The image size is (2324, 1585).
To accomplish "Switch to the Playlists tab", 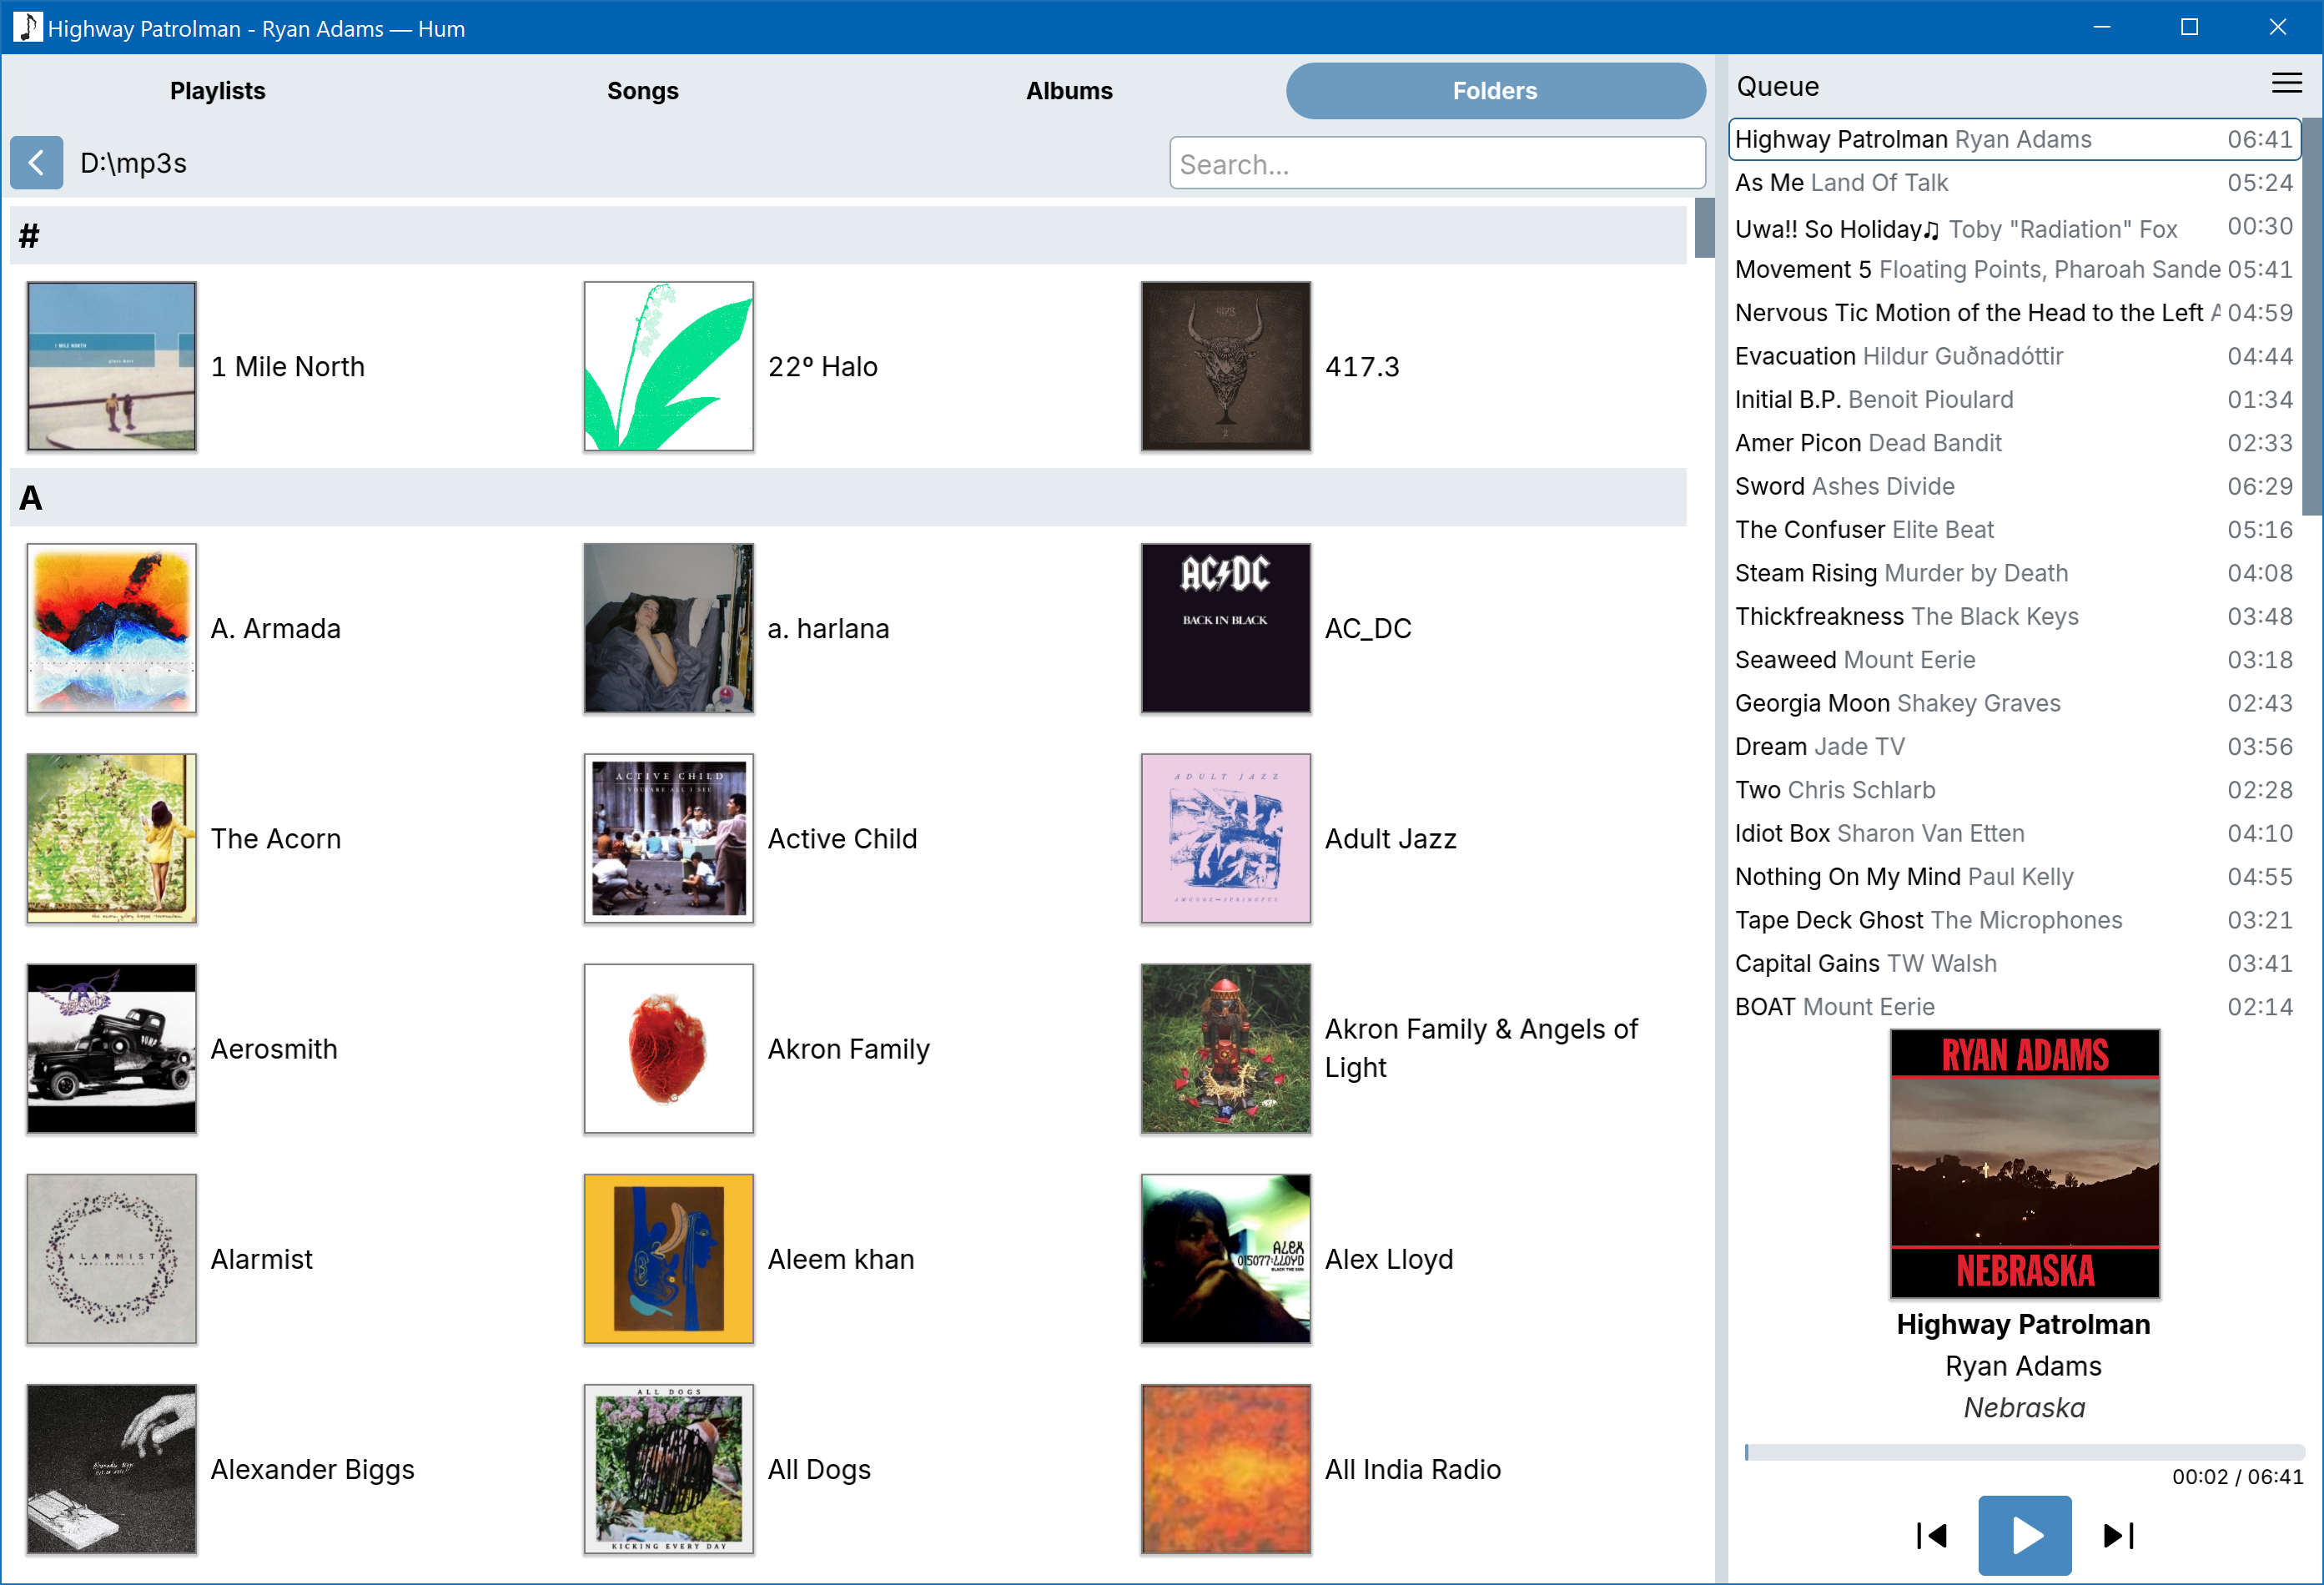I will click(x=217, y=91).
